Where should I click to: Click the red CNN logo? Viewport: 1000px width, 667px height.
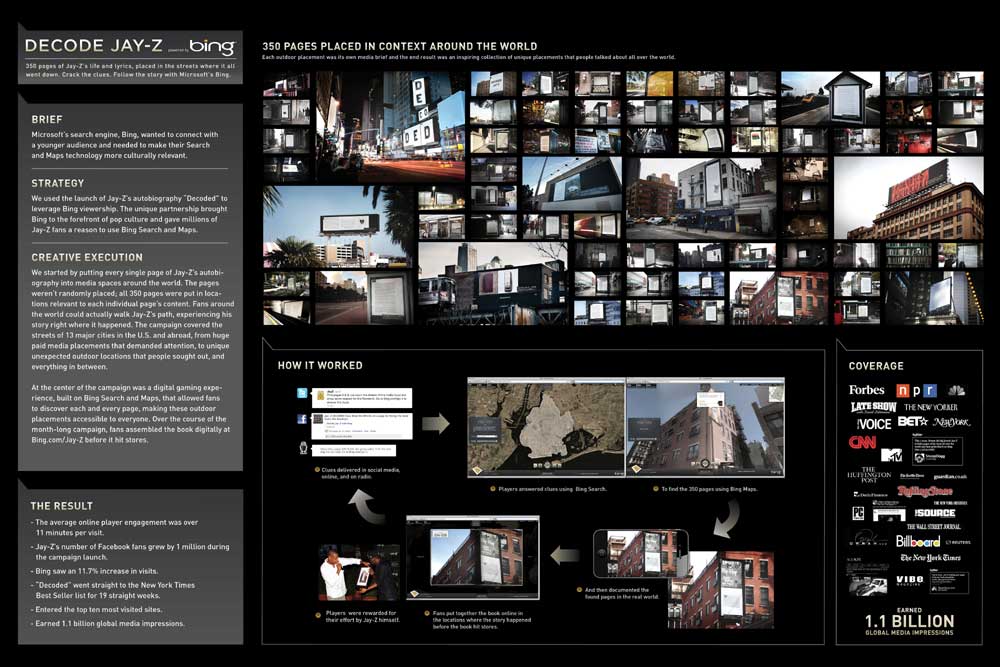[x=862, y=442]
